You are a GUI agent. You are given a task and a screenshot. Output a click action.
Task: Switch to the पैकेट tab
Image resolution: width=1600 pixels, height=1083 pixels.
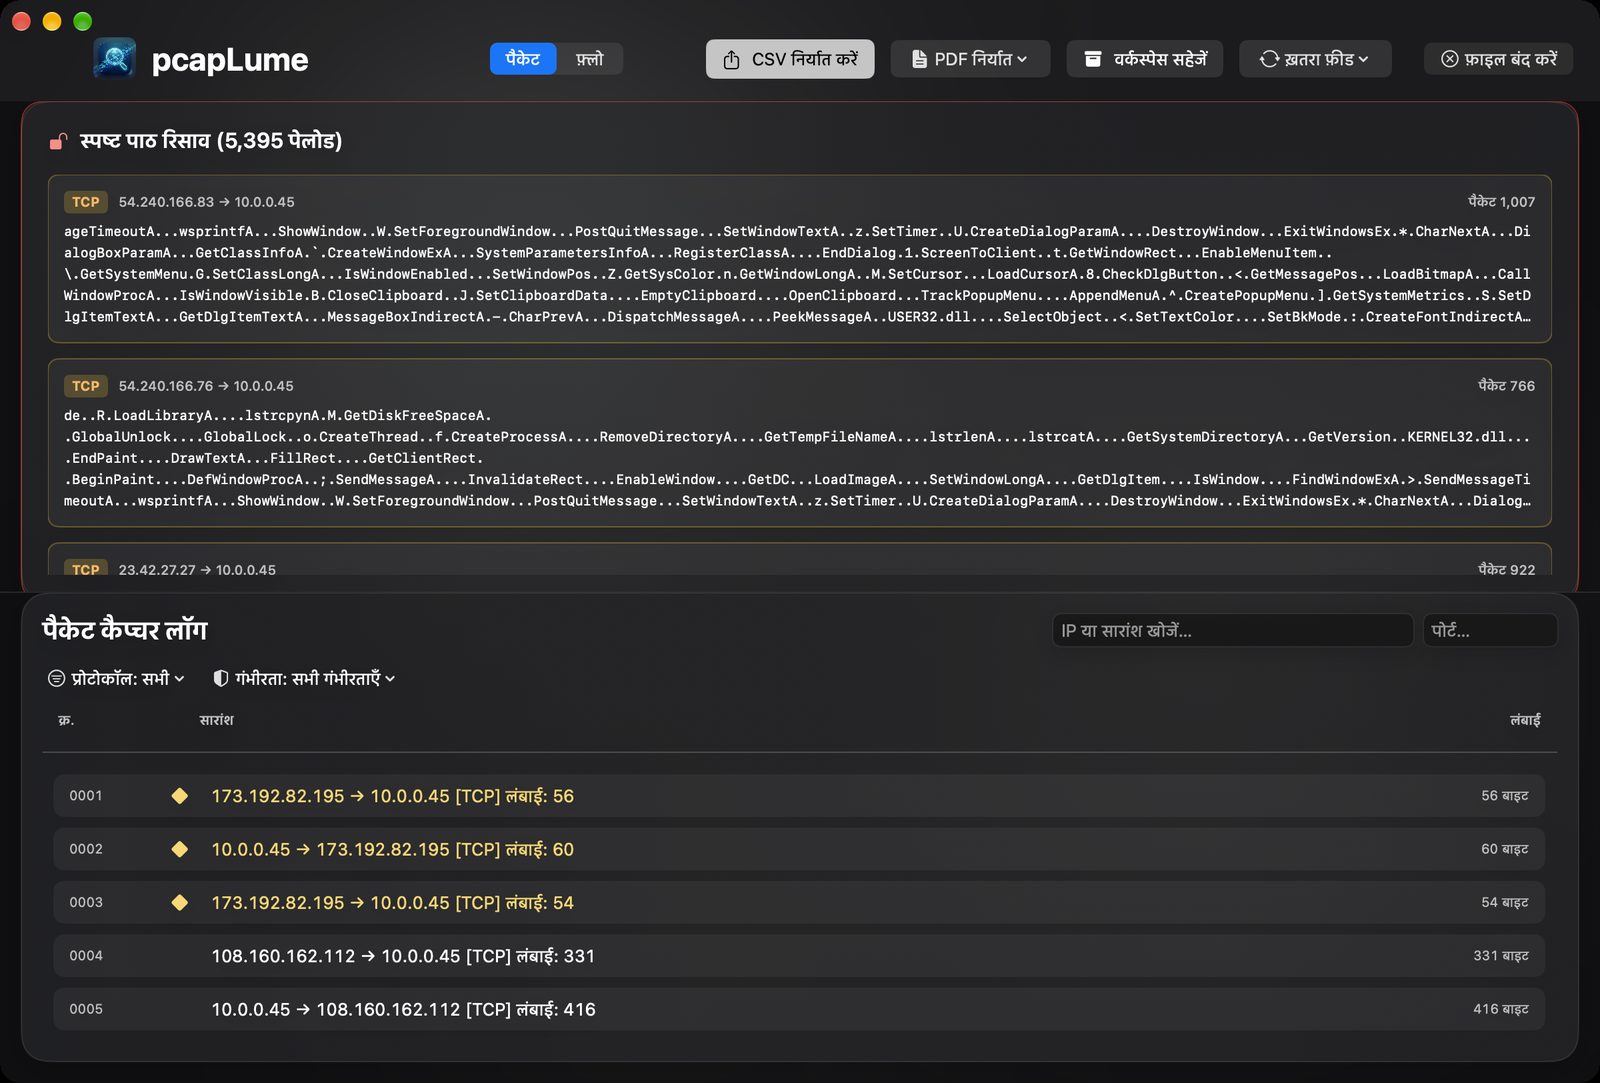pos(523,59)
